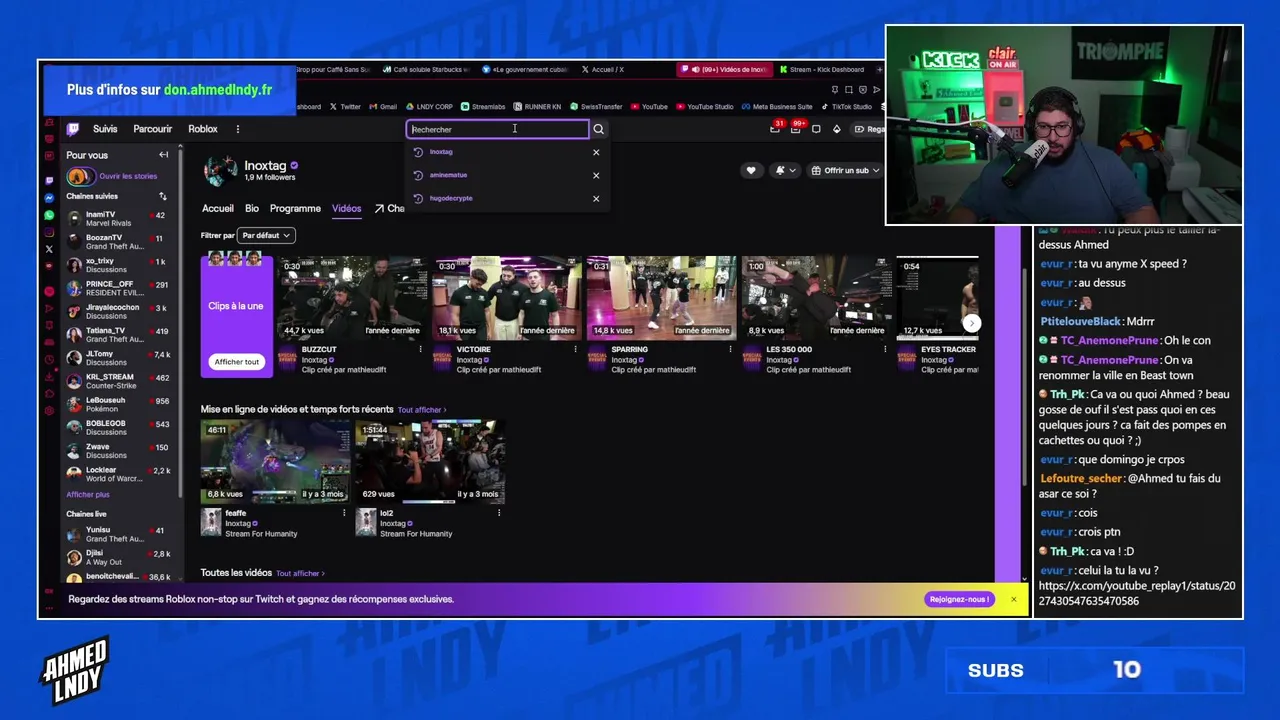1280x720 pixels.
Task: Open notifications icon with 99+ badge
Action: pyautogui.click(x=796, y=129)
